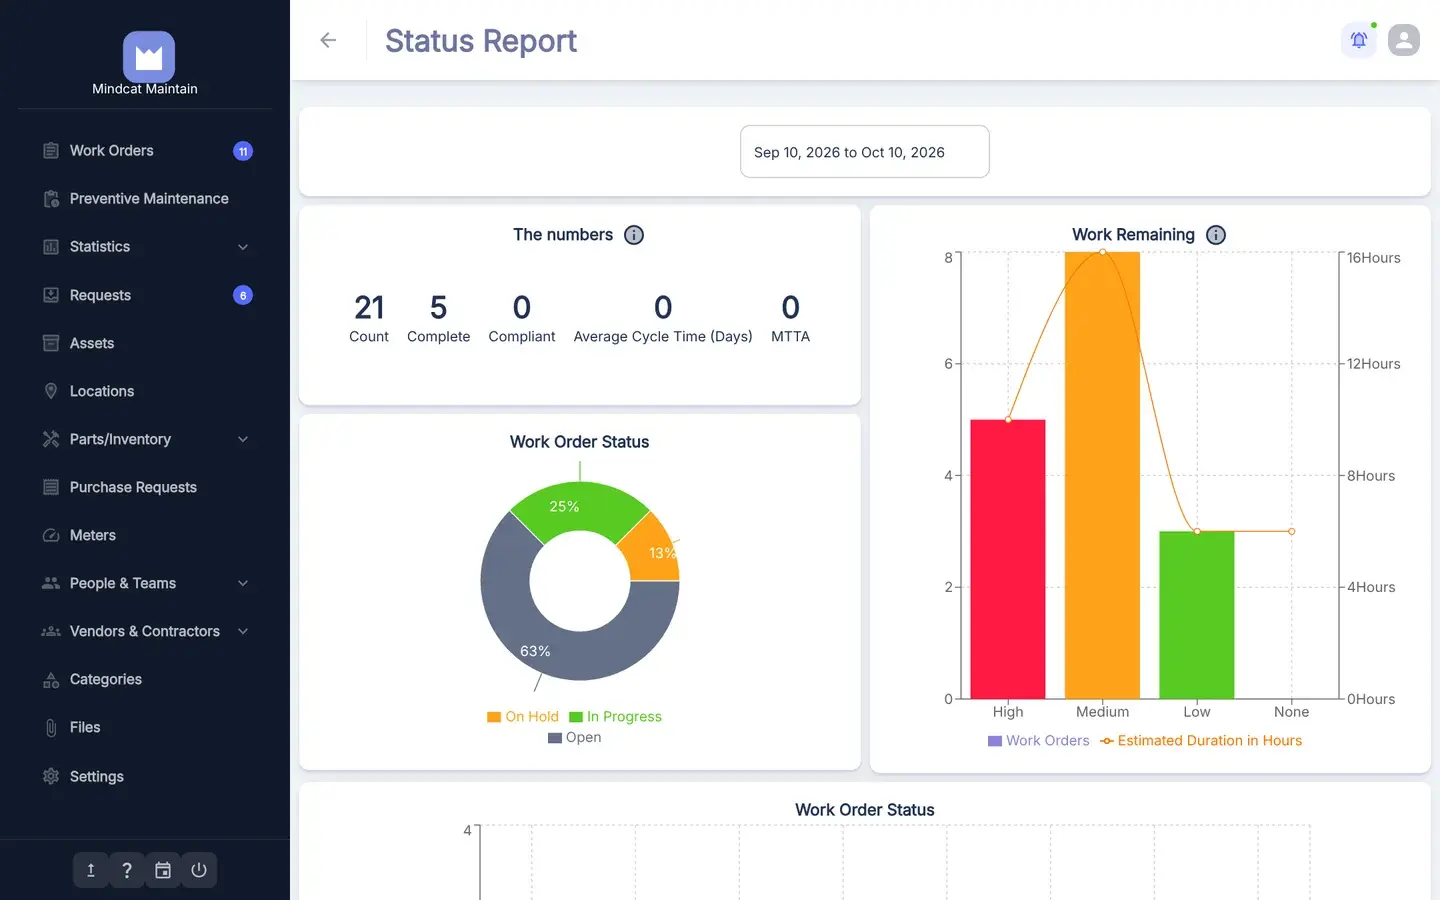Click the Locations pin icon
This screenshot has width=1440, height=900.
51,391
